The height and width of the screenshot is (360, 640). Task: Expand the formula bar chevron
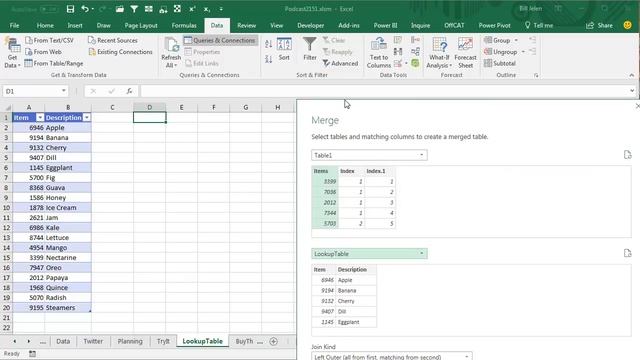[x=632, y=91]
